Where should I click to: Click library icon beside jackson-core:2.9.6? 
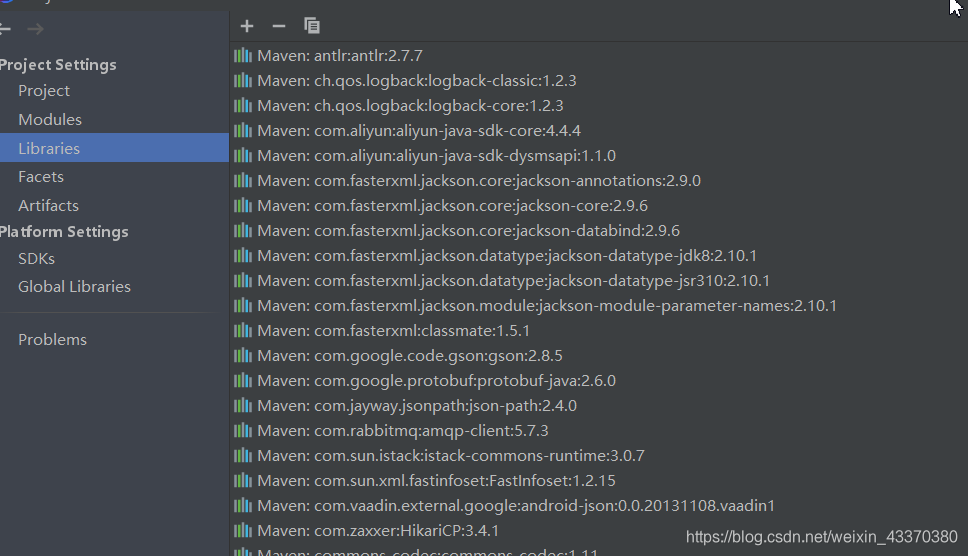coord(243,205)
